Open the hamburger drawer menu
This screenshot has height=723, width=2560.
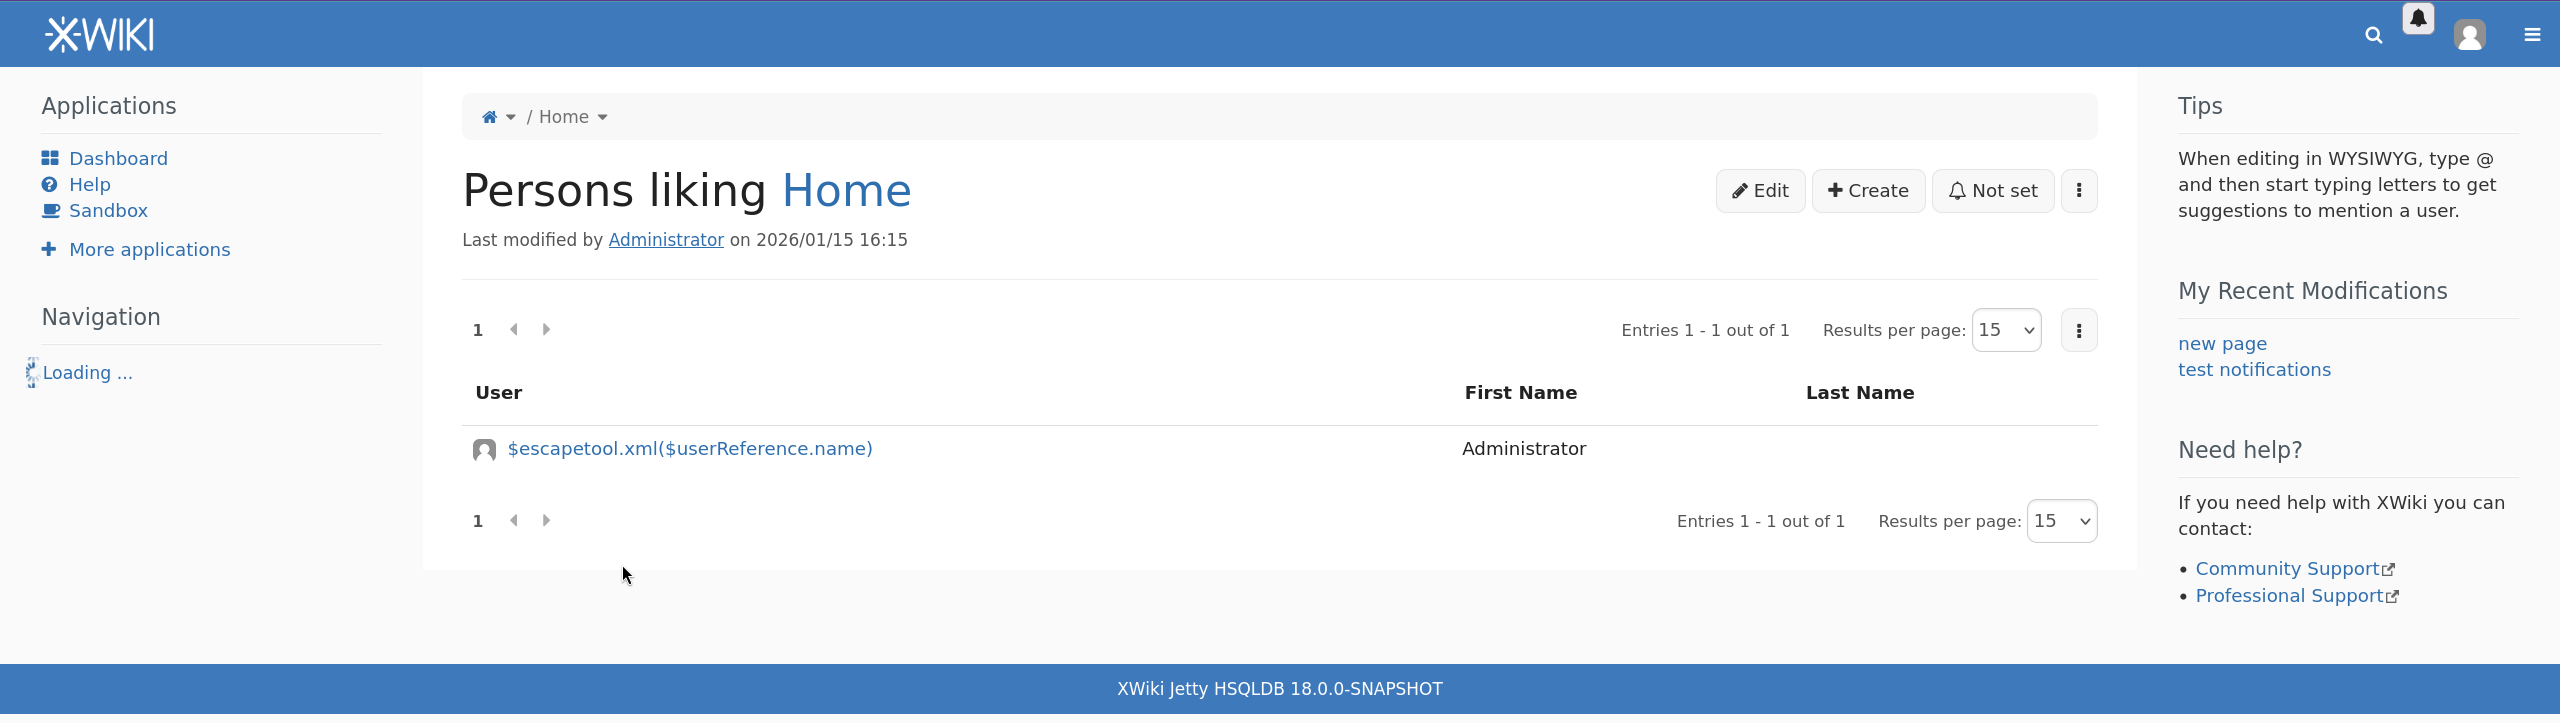click(2532, 36)
